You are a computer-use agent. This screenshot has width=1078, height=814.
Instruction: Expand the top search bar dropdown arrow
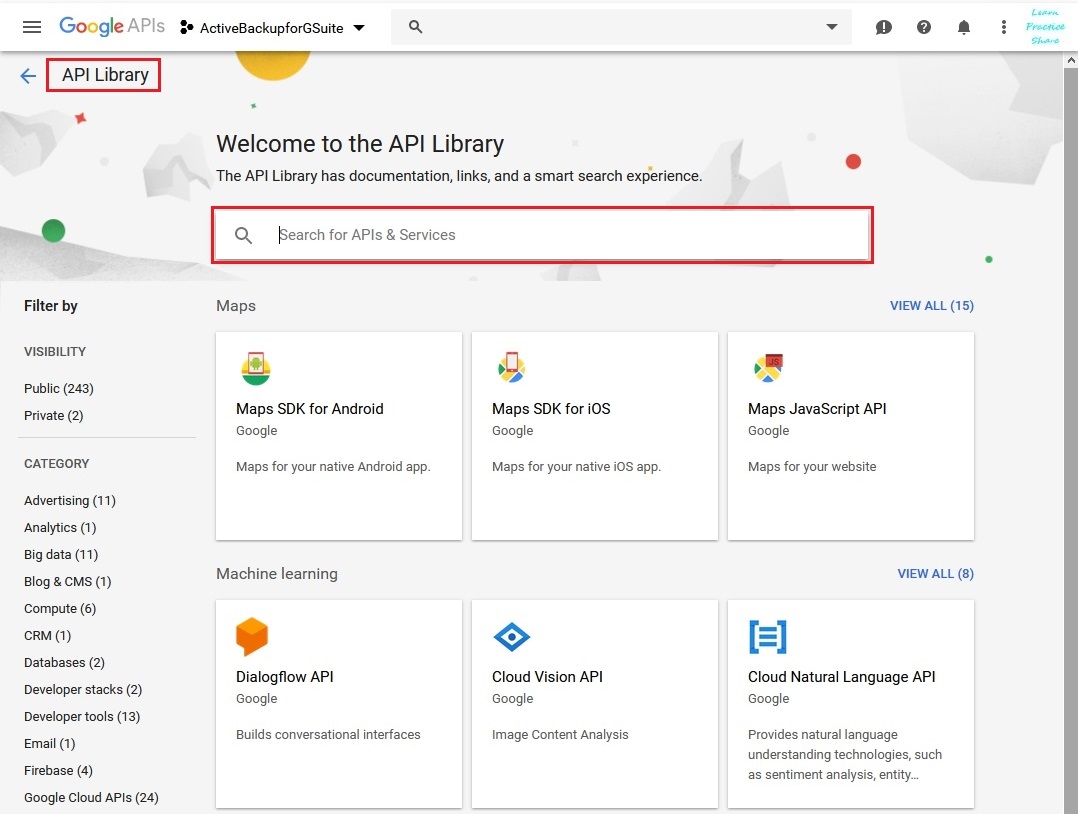point(832,27)
